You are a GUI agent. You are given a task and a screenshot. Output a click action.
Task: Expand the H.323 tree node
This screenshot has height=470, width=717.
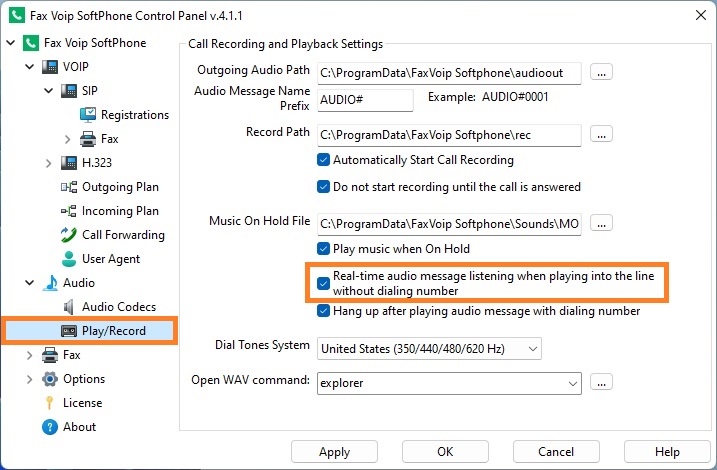pyautogui.click(x=48, y=163)
